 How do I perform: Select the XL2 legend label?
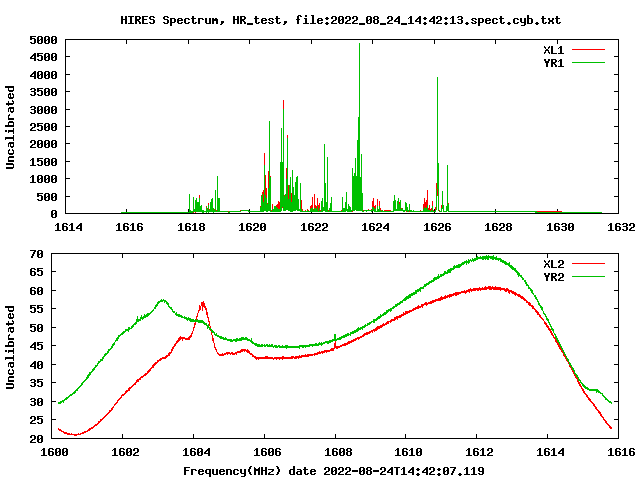tap(553, 264)
